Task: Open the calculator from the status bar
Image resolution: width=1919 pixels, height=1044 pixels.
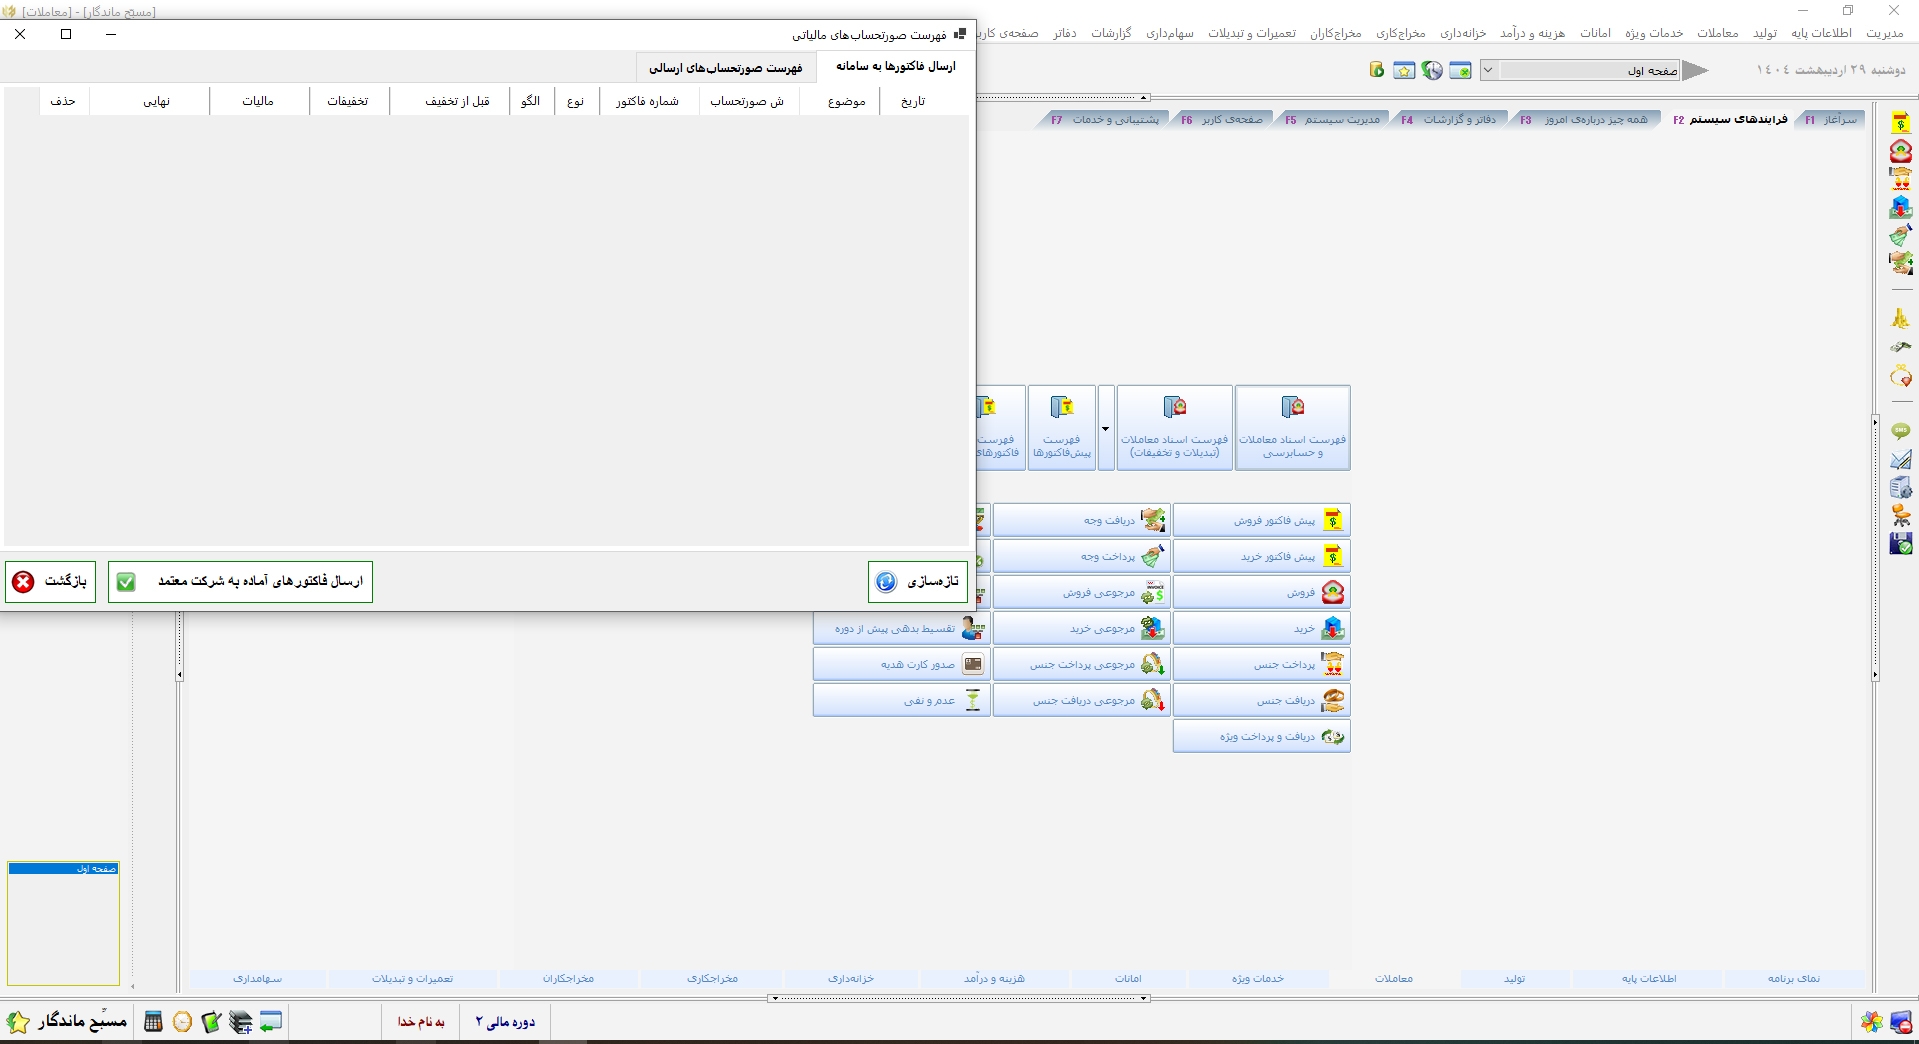Action: [x=153, y=1021]
